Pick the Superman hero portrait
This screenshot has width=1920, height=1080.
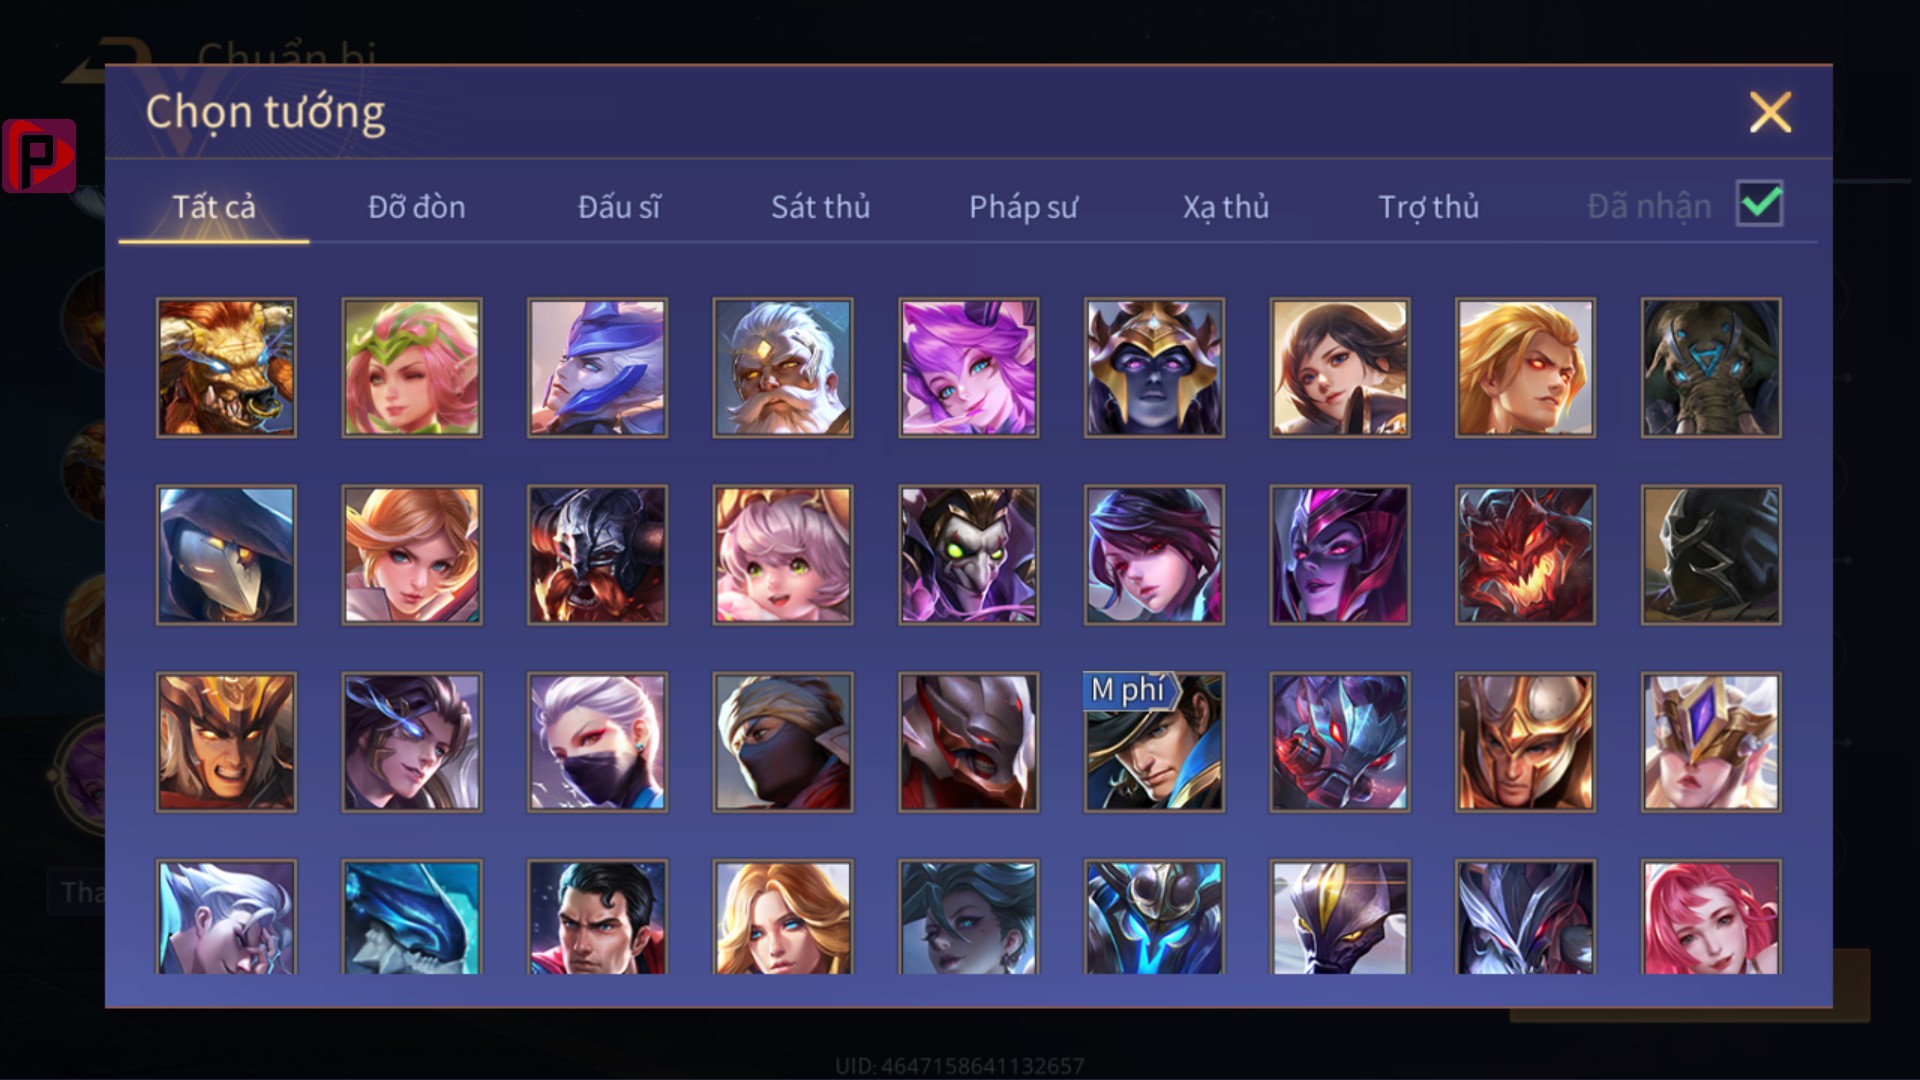[597, 916]
